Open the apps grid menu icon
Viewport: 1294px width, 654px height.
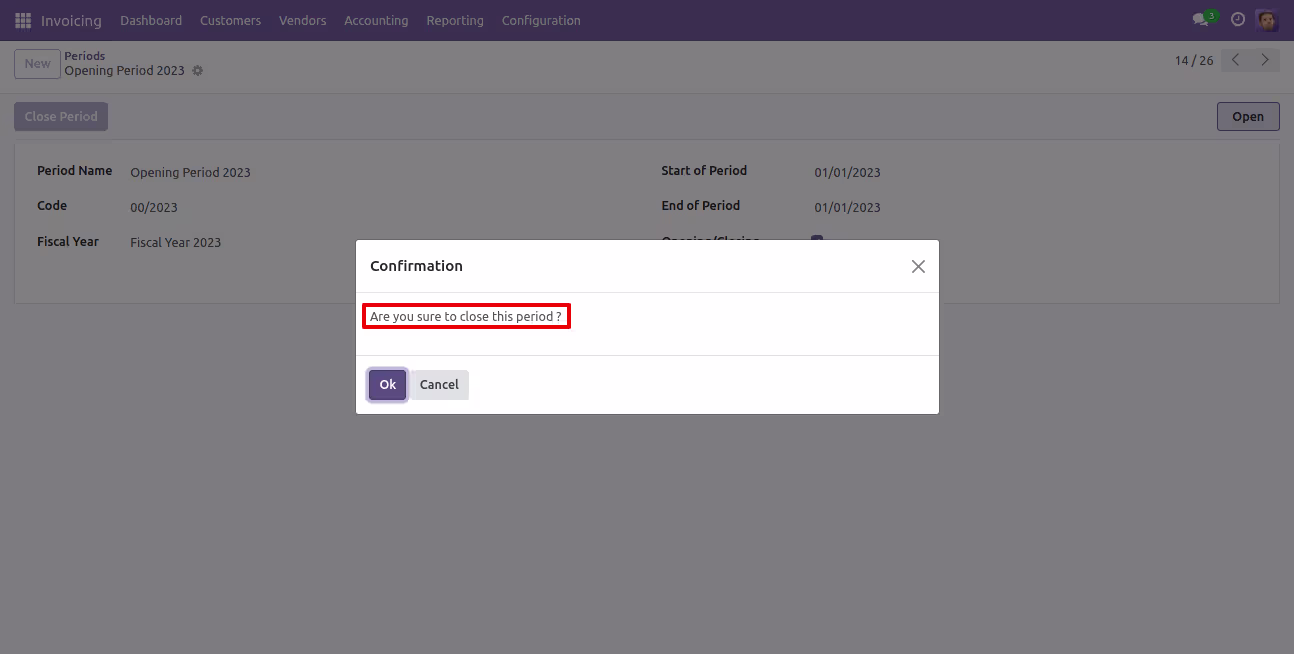(23, 20)
